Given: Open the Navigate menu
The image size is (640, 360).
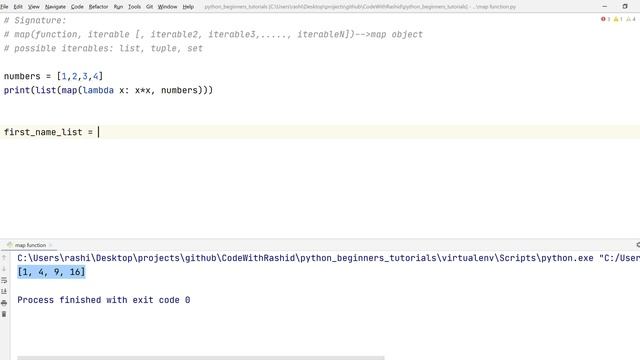Looking at the screenshot, I should pos(55,7).
